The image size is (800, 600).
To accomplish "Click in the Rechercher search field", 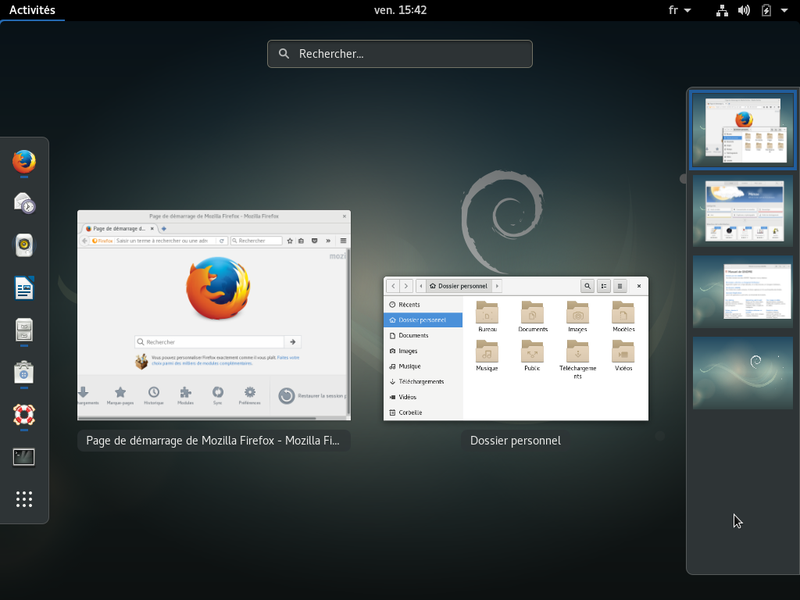I will pyautogui.click(x=400, y=54).
